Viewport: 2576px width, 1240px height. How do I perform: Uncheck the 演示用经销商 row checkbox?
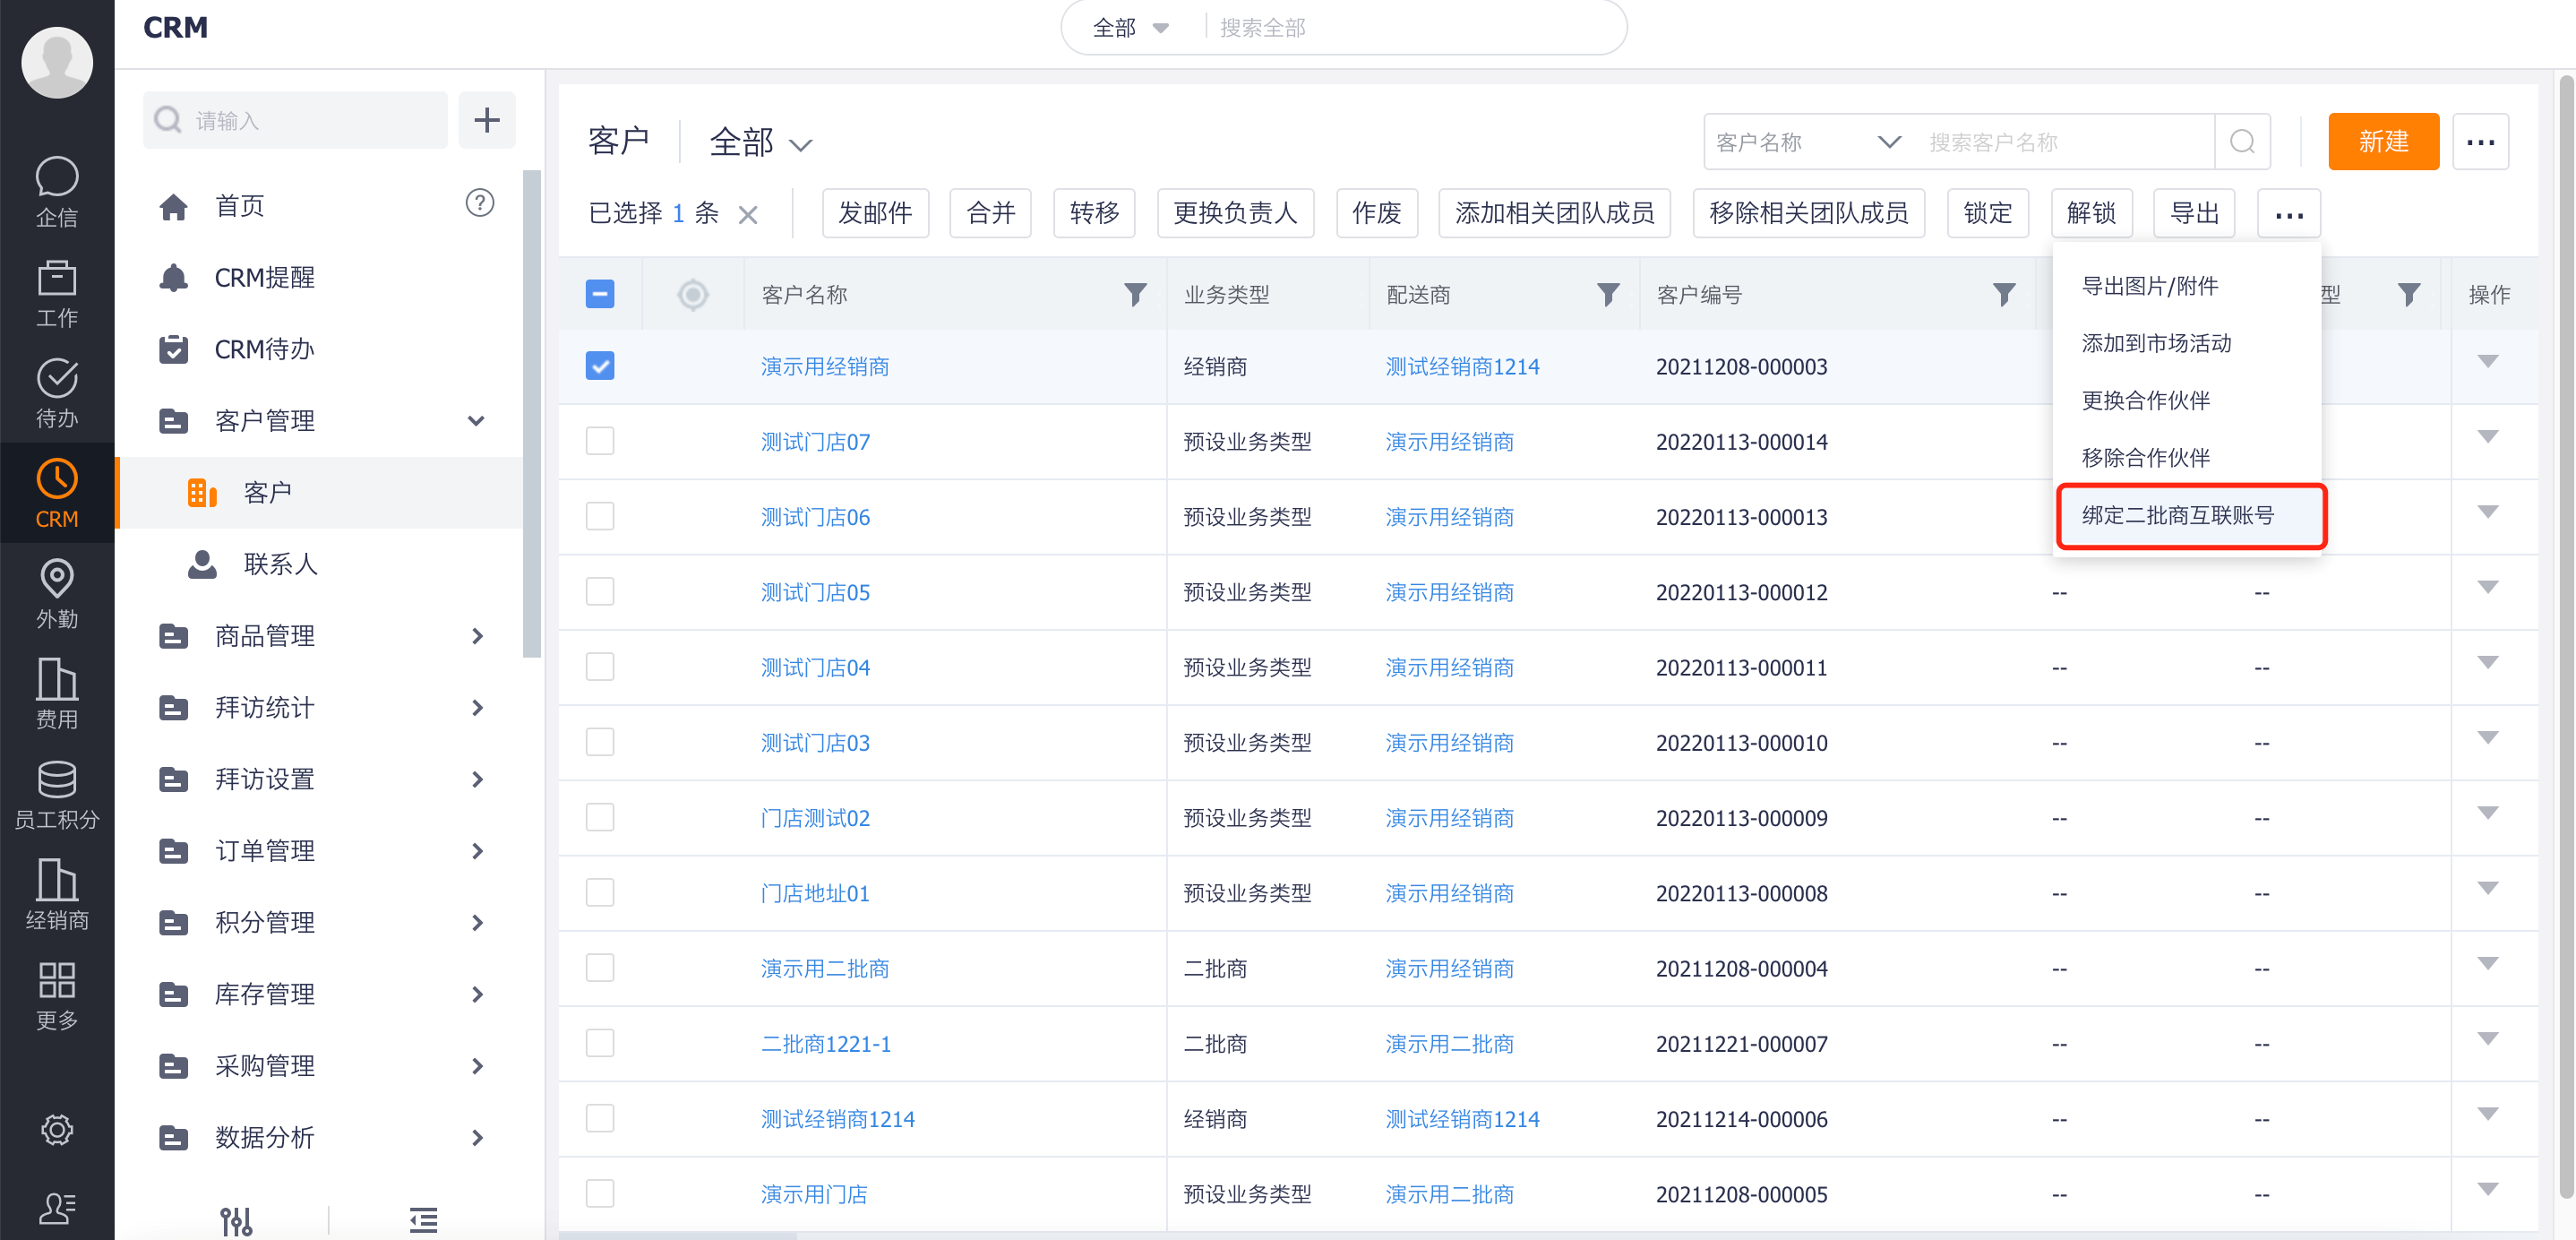pos(600,366)
